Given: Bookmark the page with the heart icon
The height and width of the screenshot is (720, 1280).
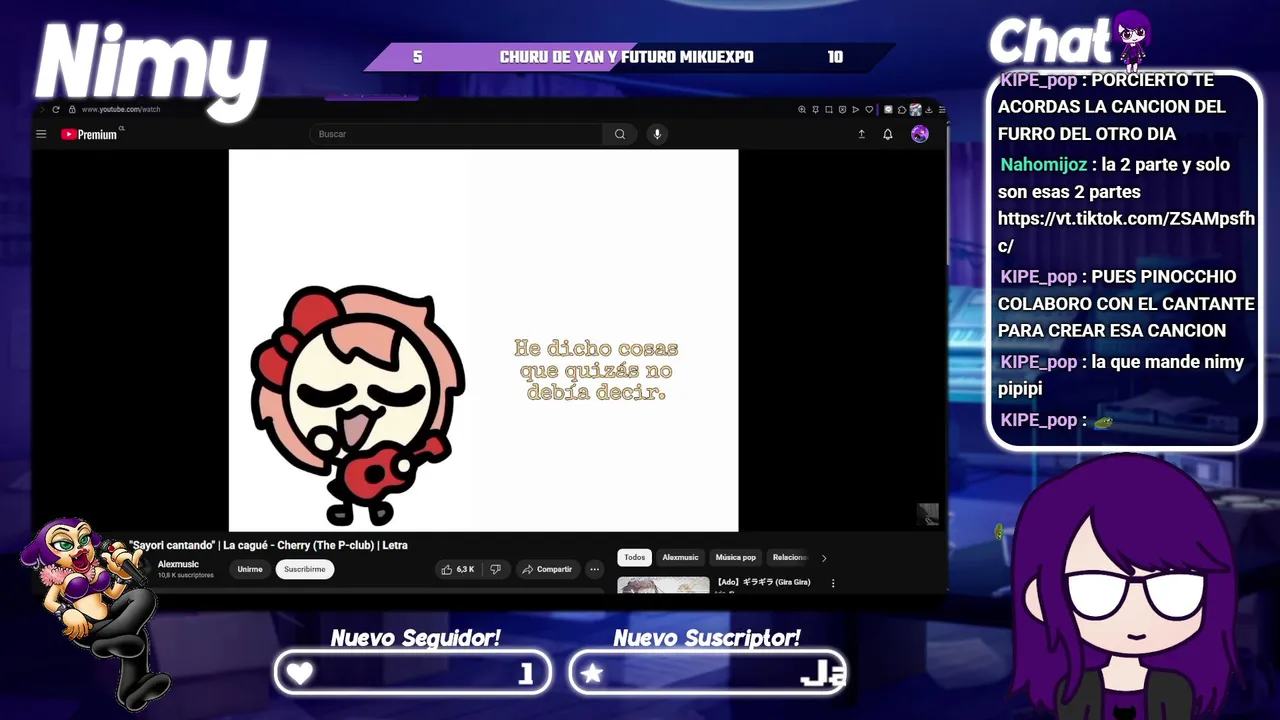Looking at the screenshot, I should click(x=869, y=110).
